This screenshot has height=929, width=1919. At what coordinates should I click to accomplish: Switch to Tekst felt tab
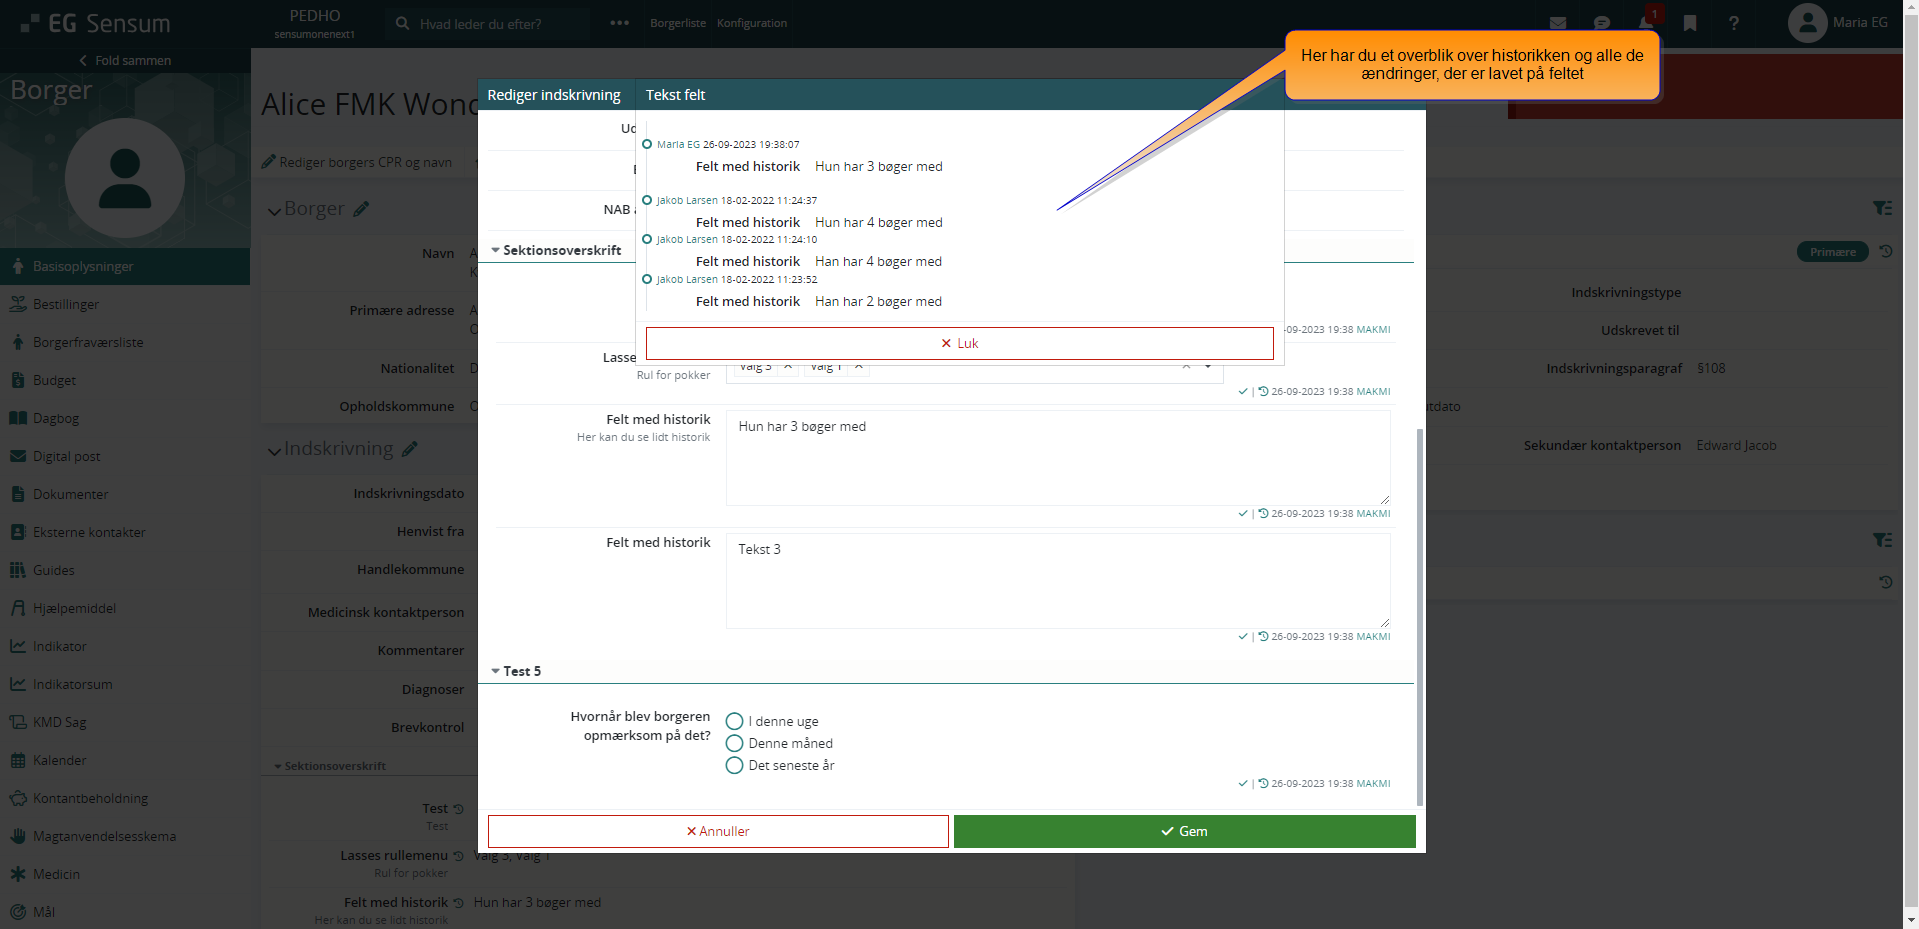675,95
